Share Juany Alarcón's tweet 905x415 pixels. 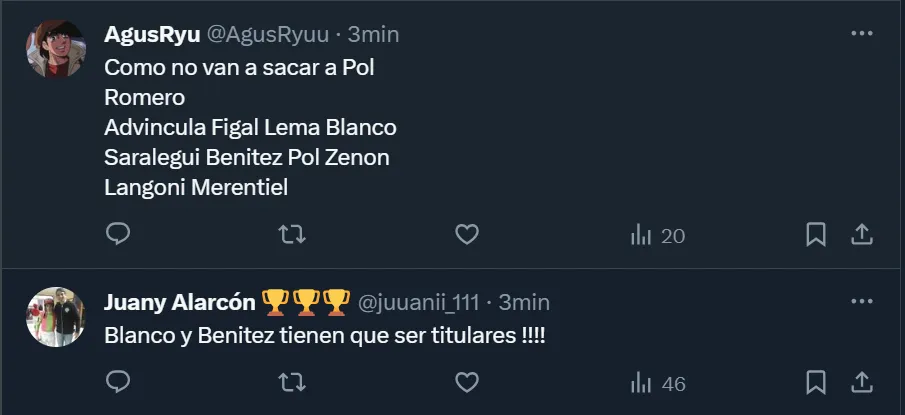coord(862,382)
